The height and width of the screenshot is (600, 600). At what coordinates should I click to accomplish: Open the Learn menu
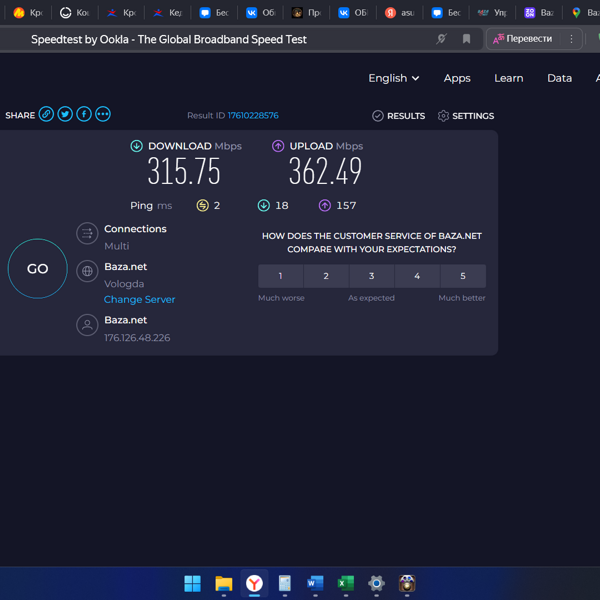click(509, 78)
